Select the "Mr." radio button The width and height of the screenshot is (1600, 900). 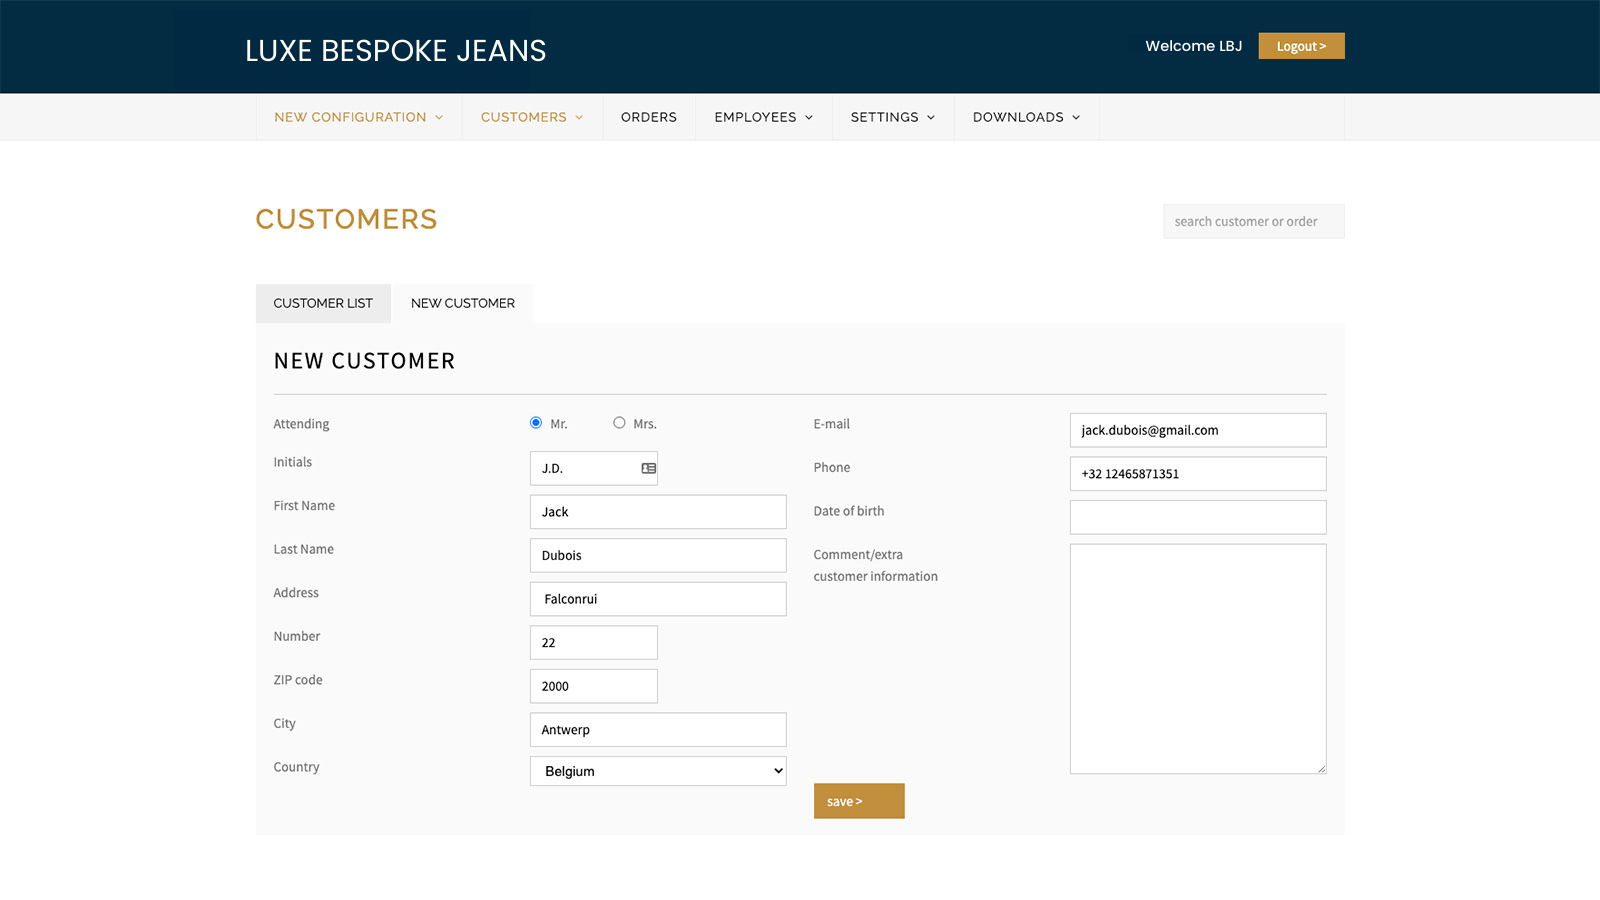coord(536,422)
